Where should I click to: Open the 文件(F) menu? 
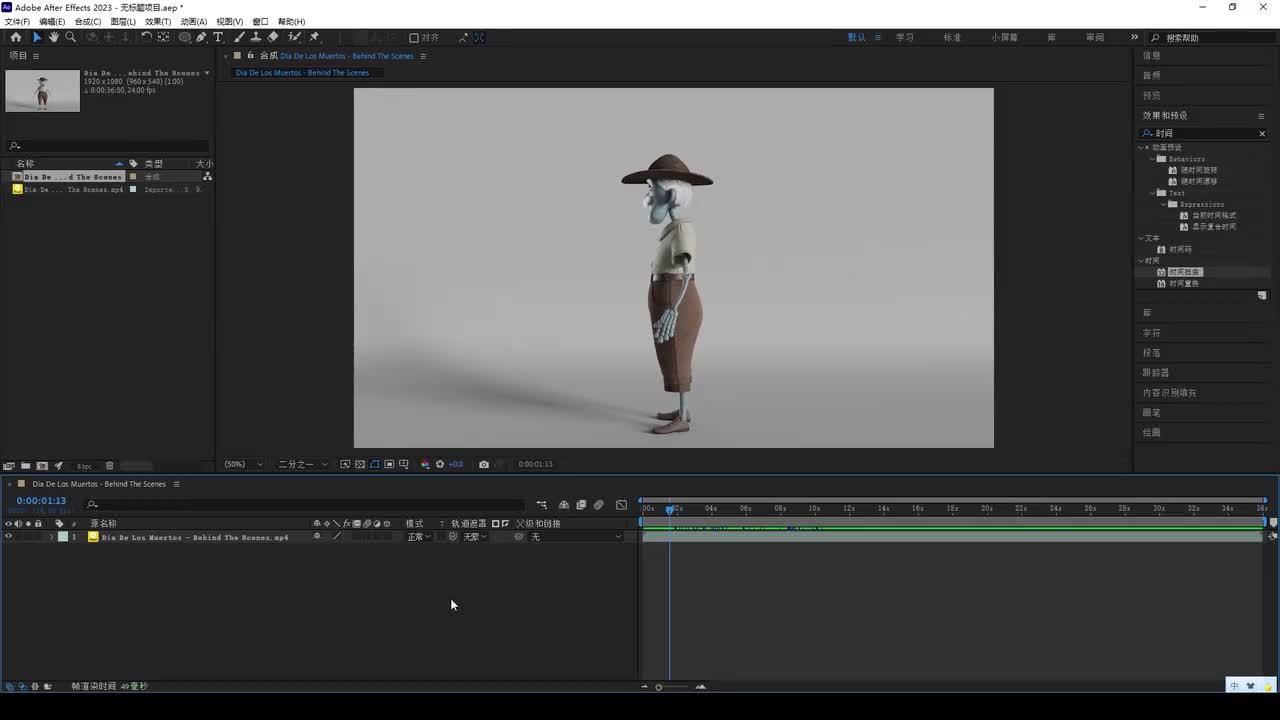[17, 21]
